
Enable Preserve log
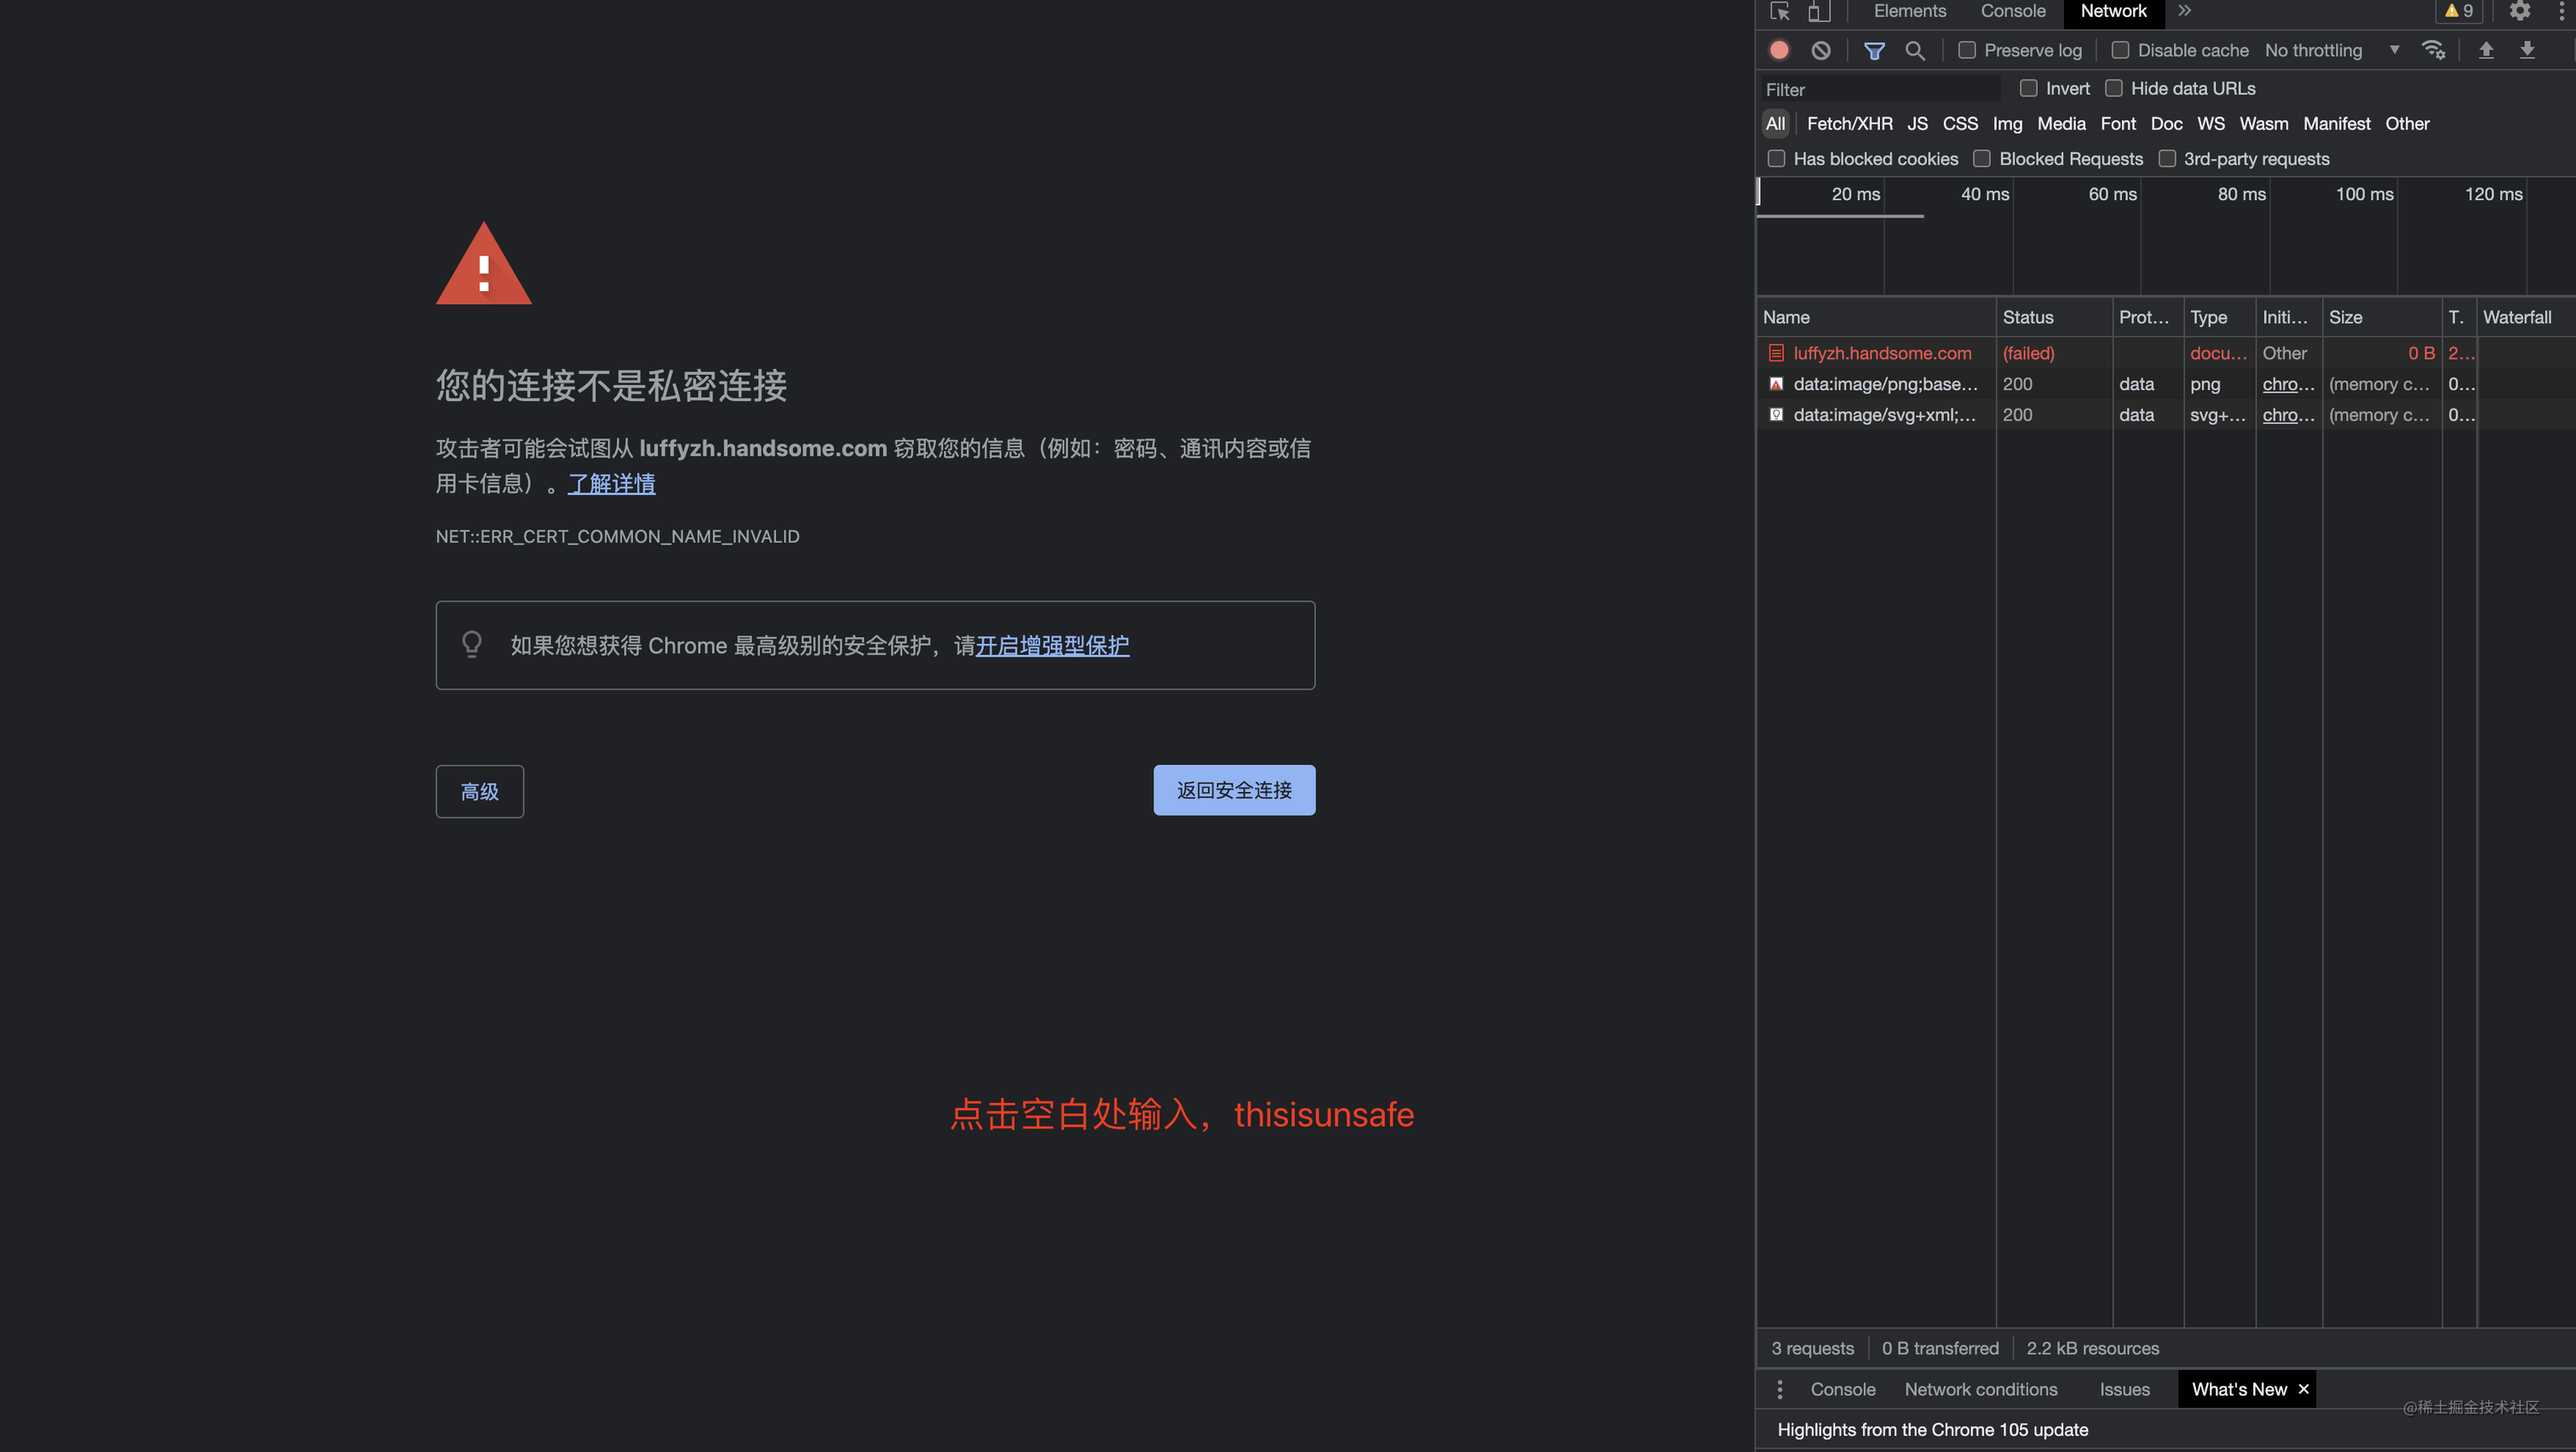1966,49
